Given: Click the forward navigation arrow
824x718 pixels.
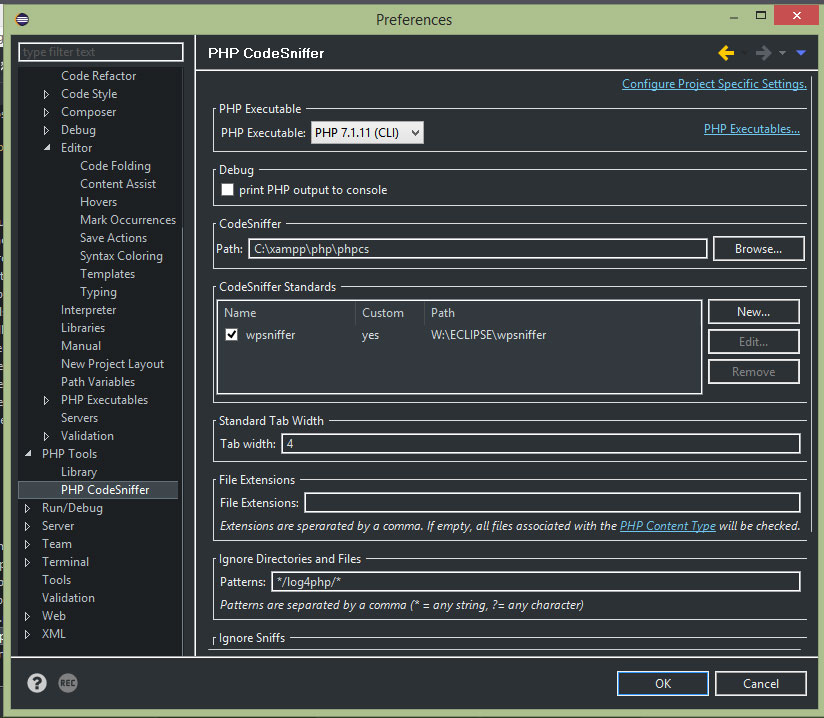Looking at the screenshot, I should 763,53.
